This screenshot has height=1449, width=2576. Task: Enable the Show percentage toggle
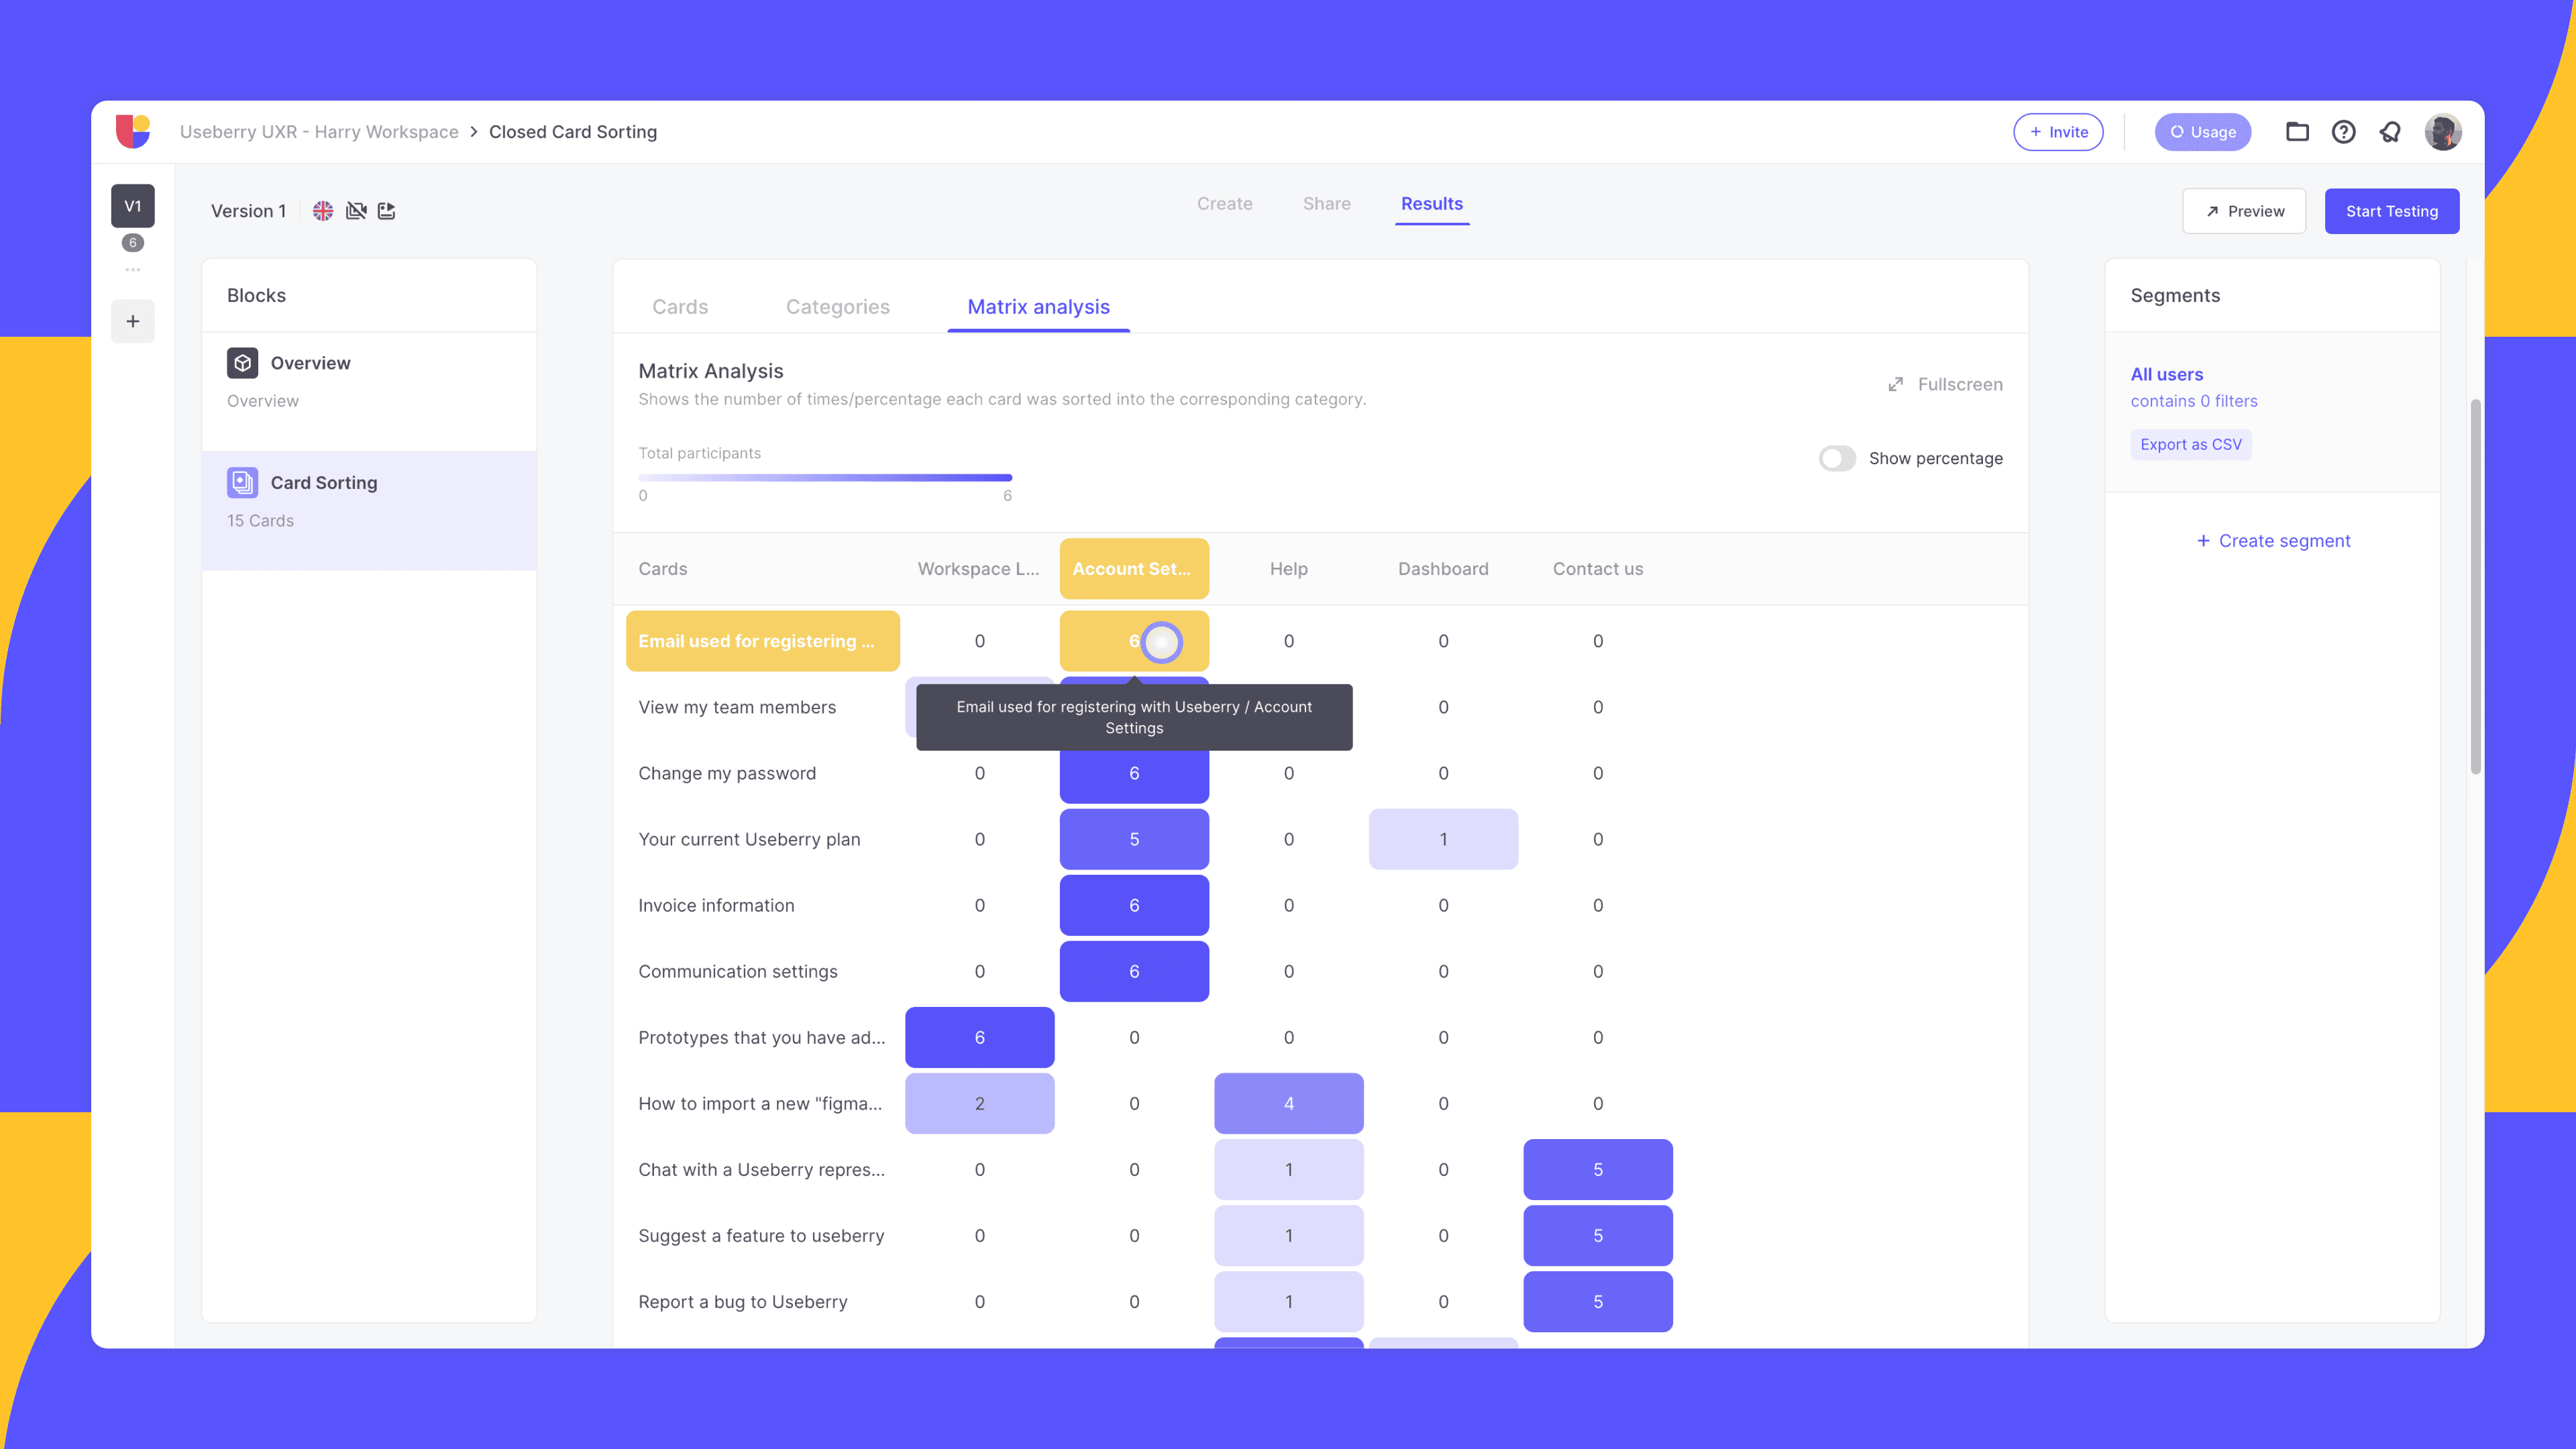coord(1836,458)
